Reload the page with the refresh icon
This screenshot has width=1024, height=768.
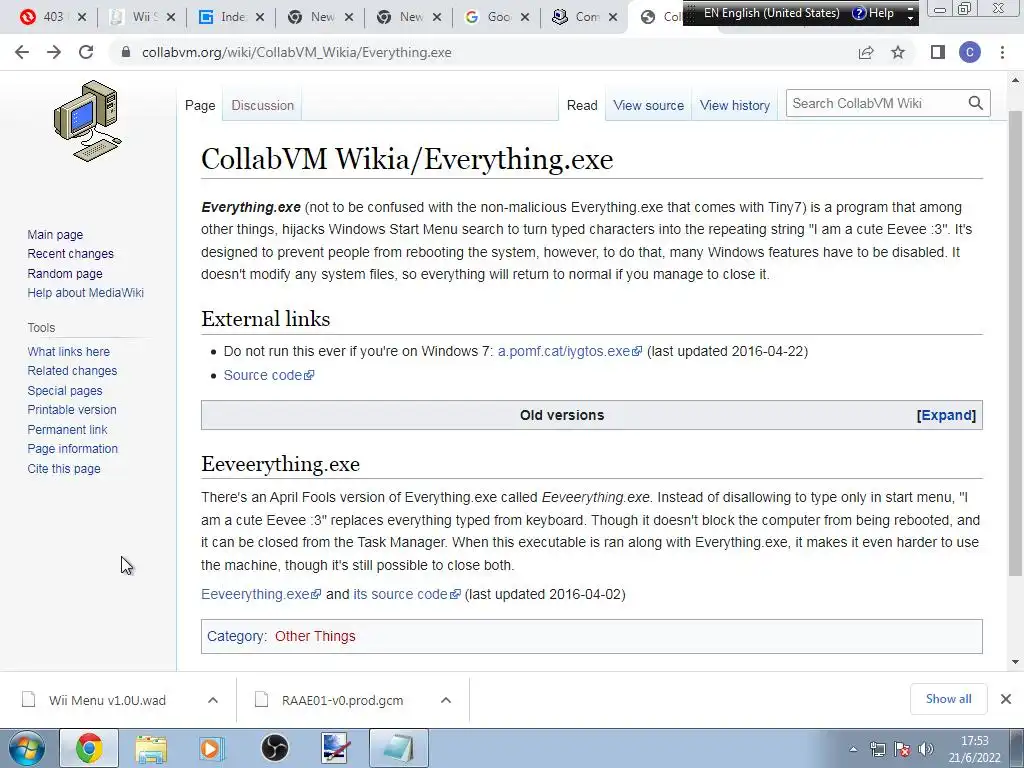click(86, 52)
